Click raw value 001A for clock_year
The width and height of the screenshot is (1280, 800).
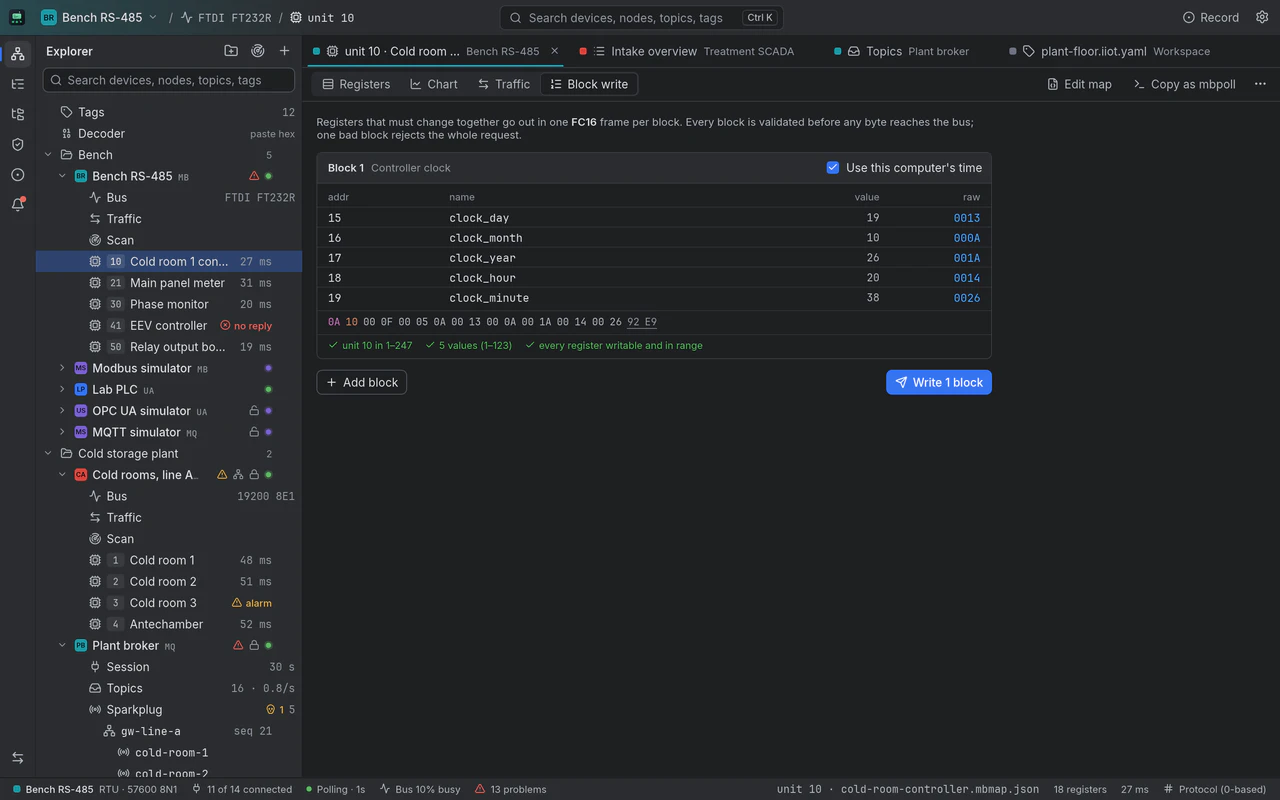[x=967, y=258]
